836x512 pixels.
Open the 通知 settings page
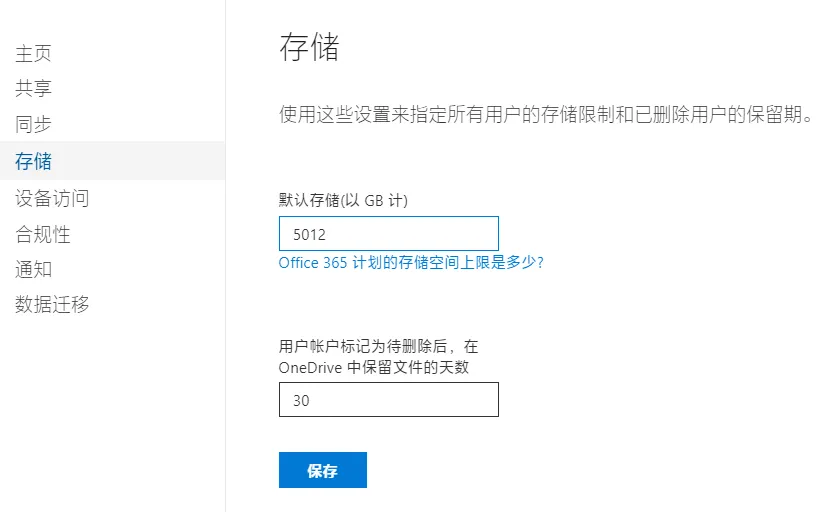[x=33, y=269]
